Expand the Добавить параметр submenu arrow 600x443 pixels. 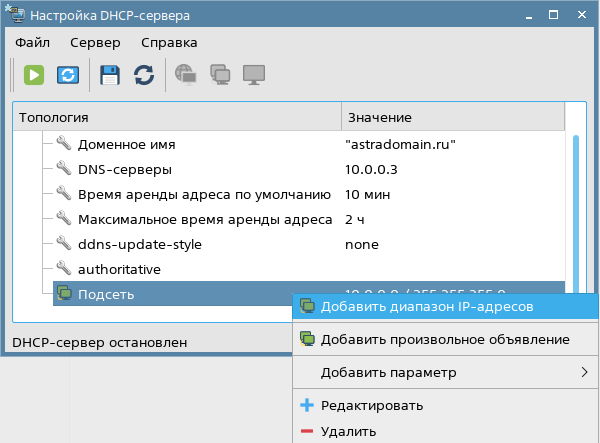click(x=584, y=373)
